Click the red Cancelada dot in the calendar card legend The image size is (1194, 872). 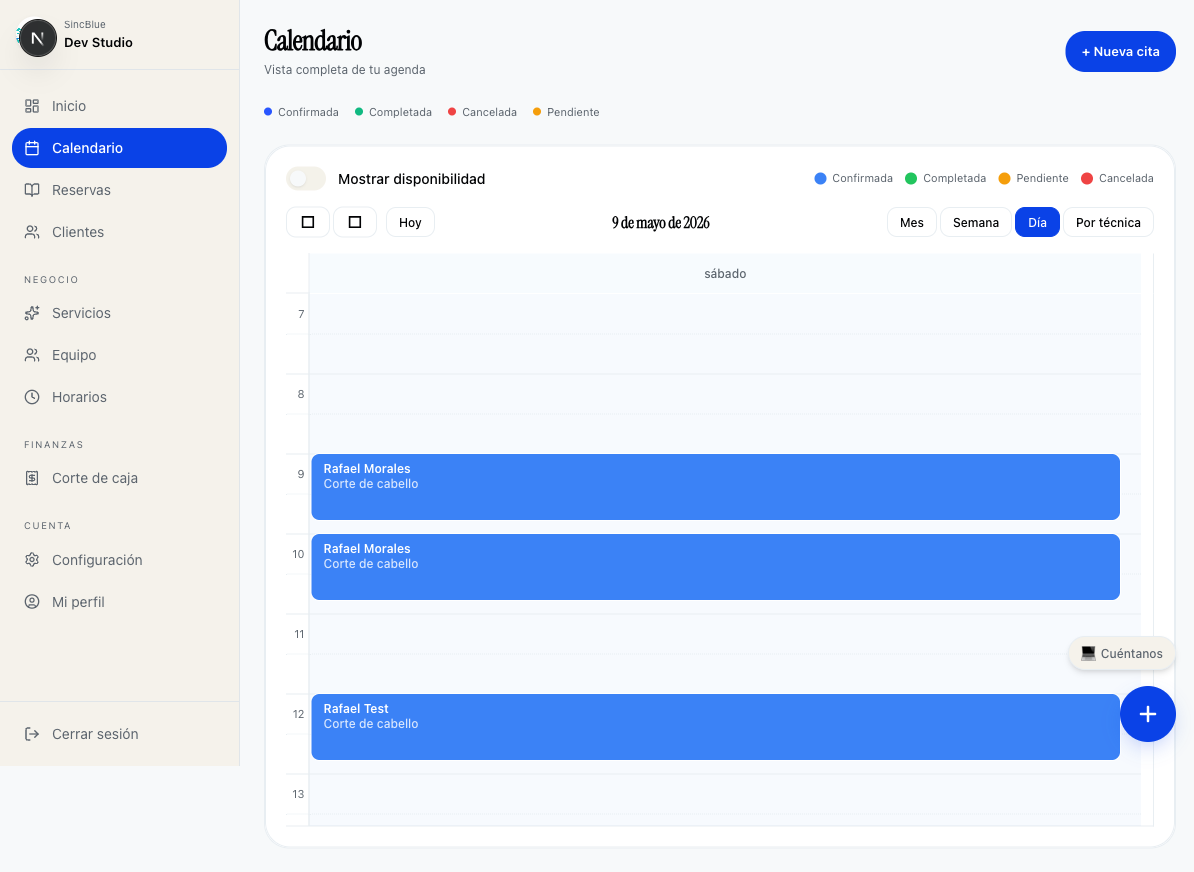[x=1087, y=178]
